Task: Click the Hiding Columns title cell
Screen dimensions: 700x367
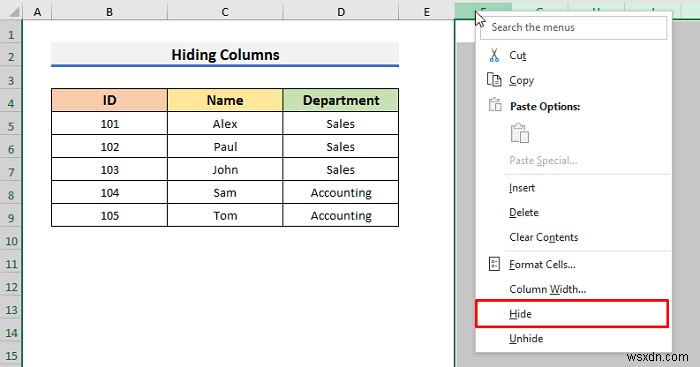Action: tap(225, 54)
